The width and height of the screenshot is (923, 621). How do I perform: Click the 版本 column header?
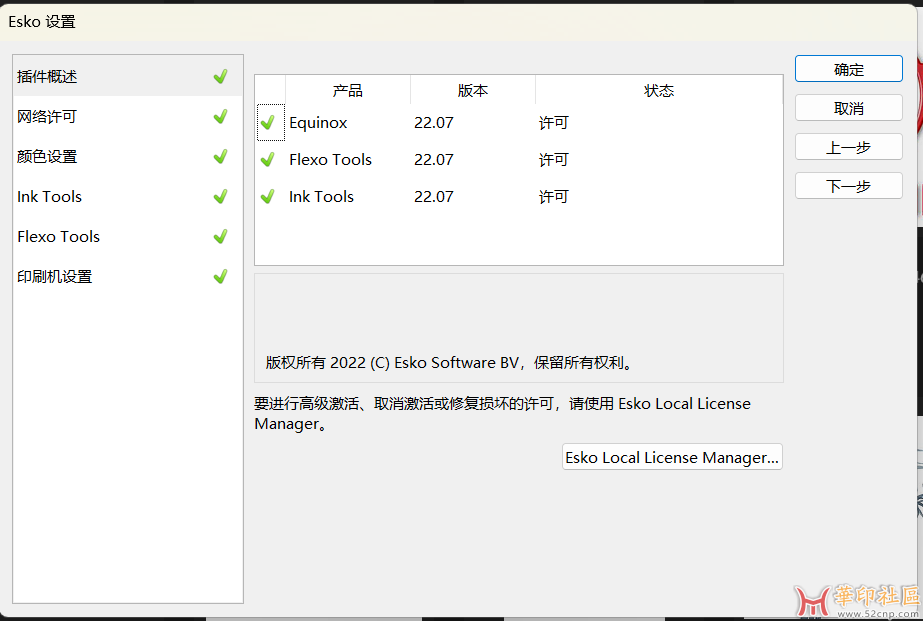472,91
